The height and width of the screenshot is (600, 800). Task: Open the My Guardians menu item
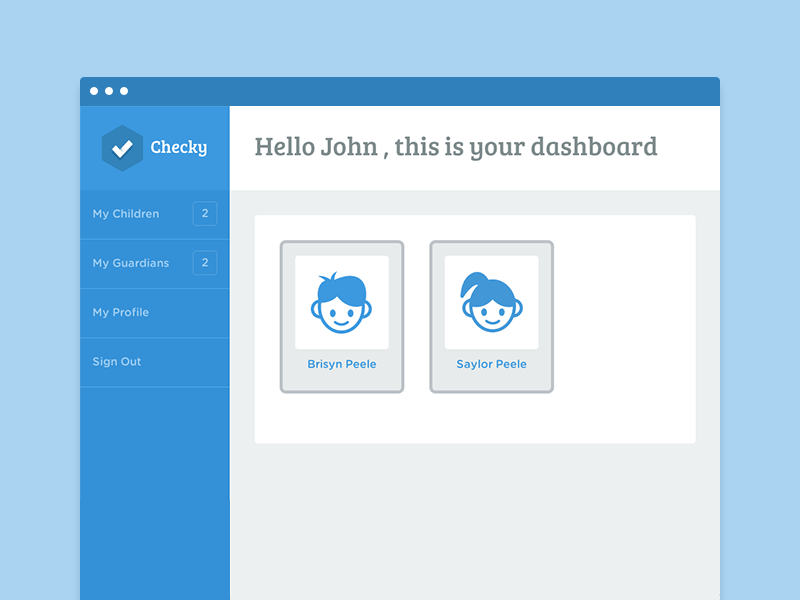click(155, 263)
